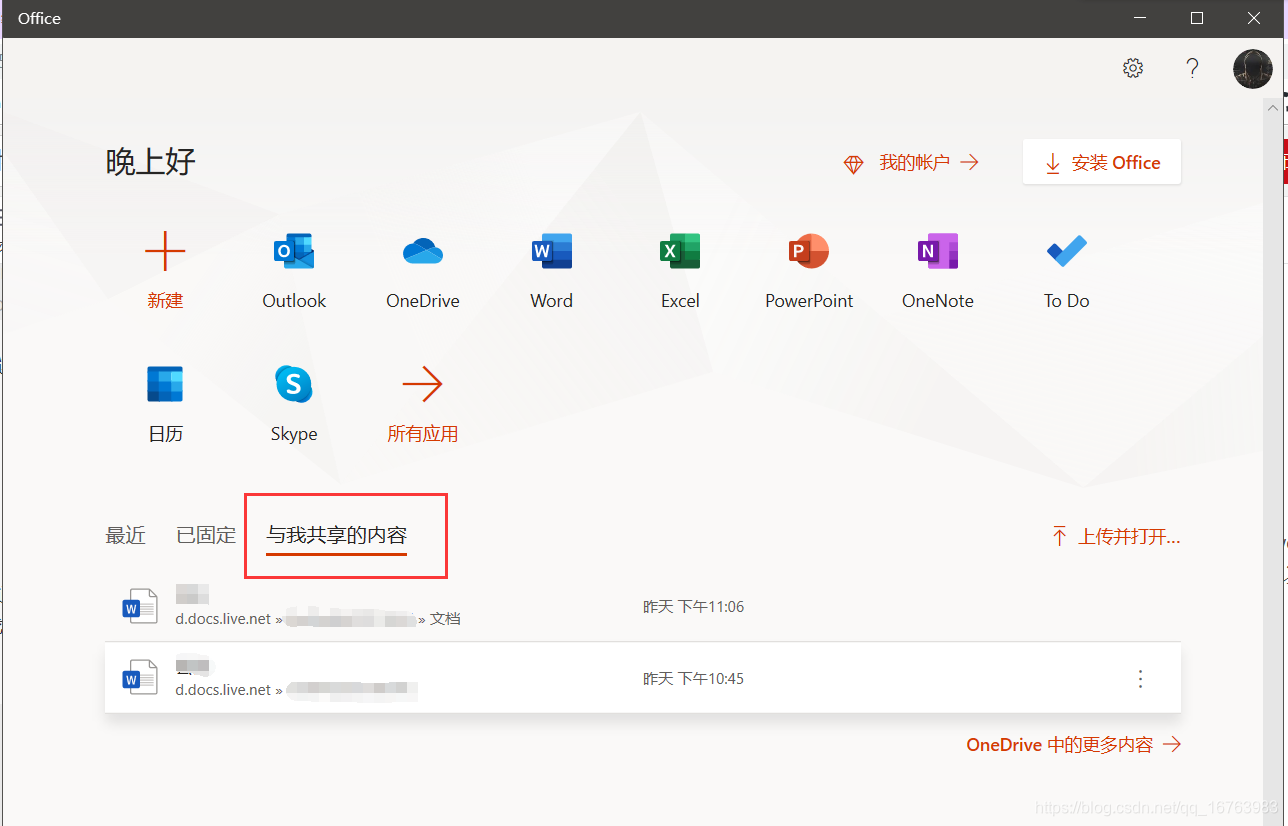The height and width of the screenshot is (826, 1288).
Task: Select the document row dated 昨天 下午10:45
Action: [643, 678]
